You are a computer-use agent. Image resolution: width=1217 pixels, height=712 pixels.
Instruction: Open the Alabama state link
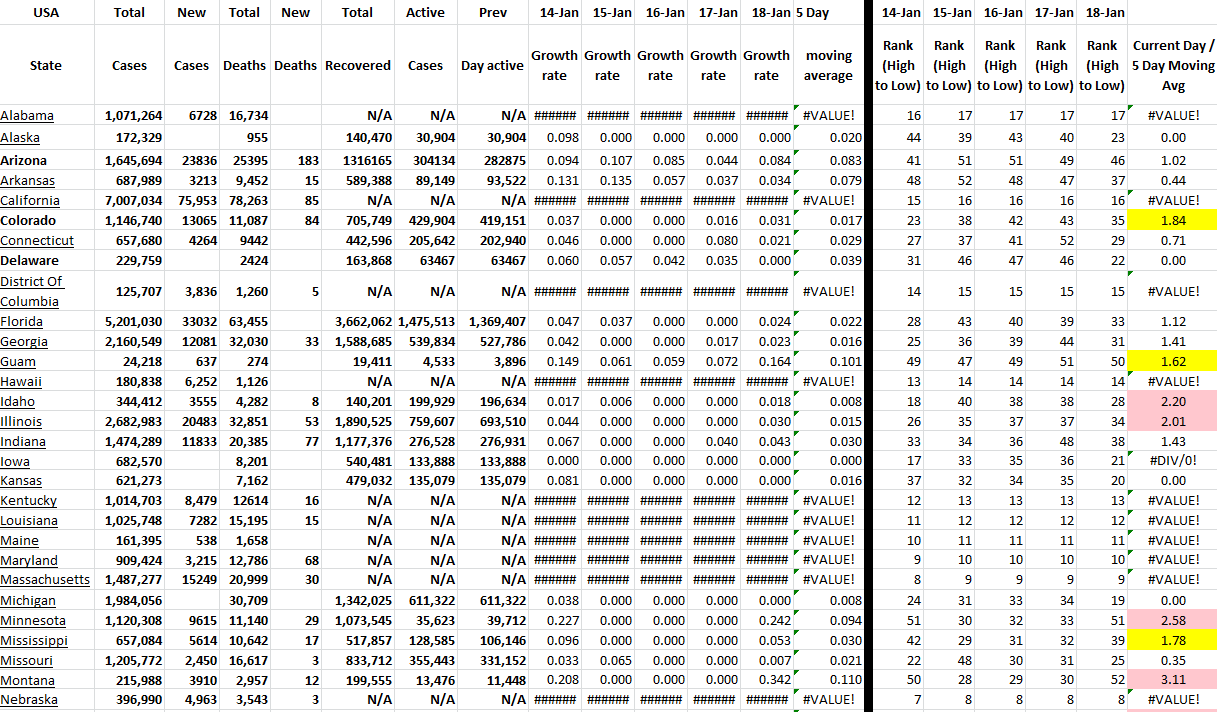point(27,116)
